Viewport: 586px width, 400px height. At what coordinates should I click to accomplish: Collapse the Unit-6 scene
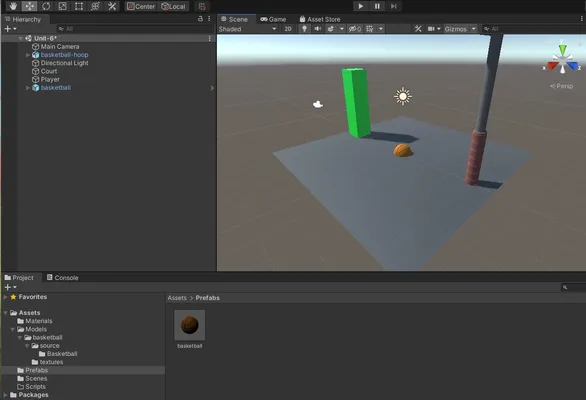pos(21,38)
